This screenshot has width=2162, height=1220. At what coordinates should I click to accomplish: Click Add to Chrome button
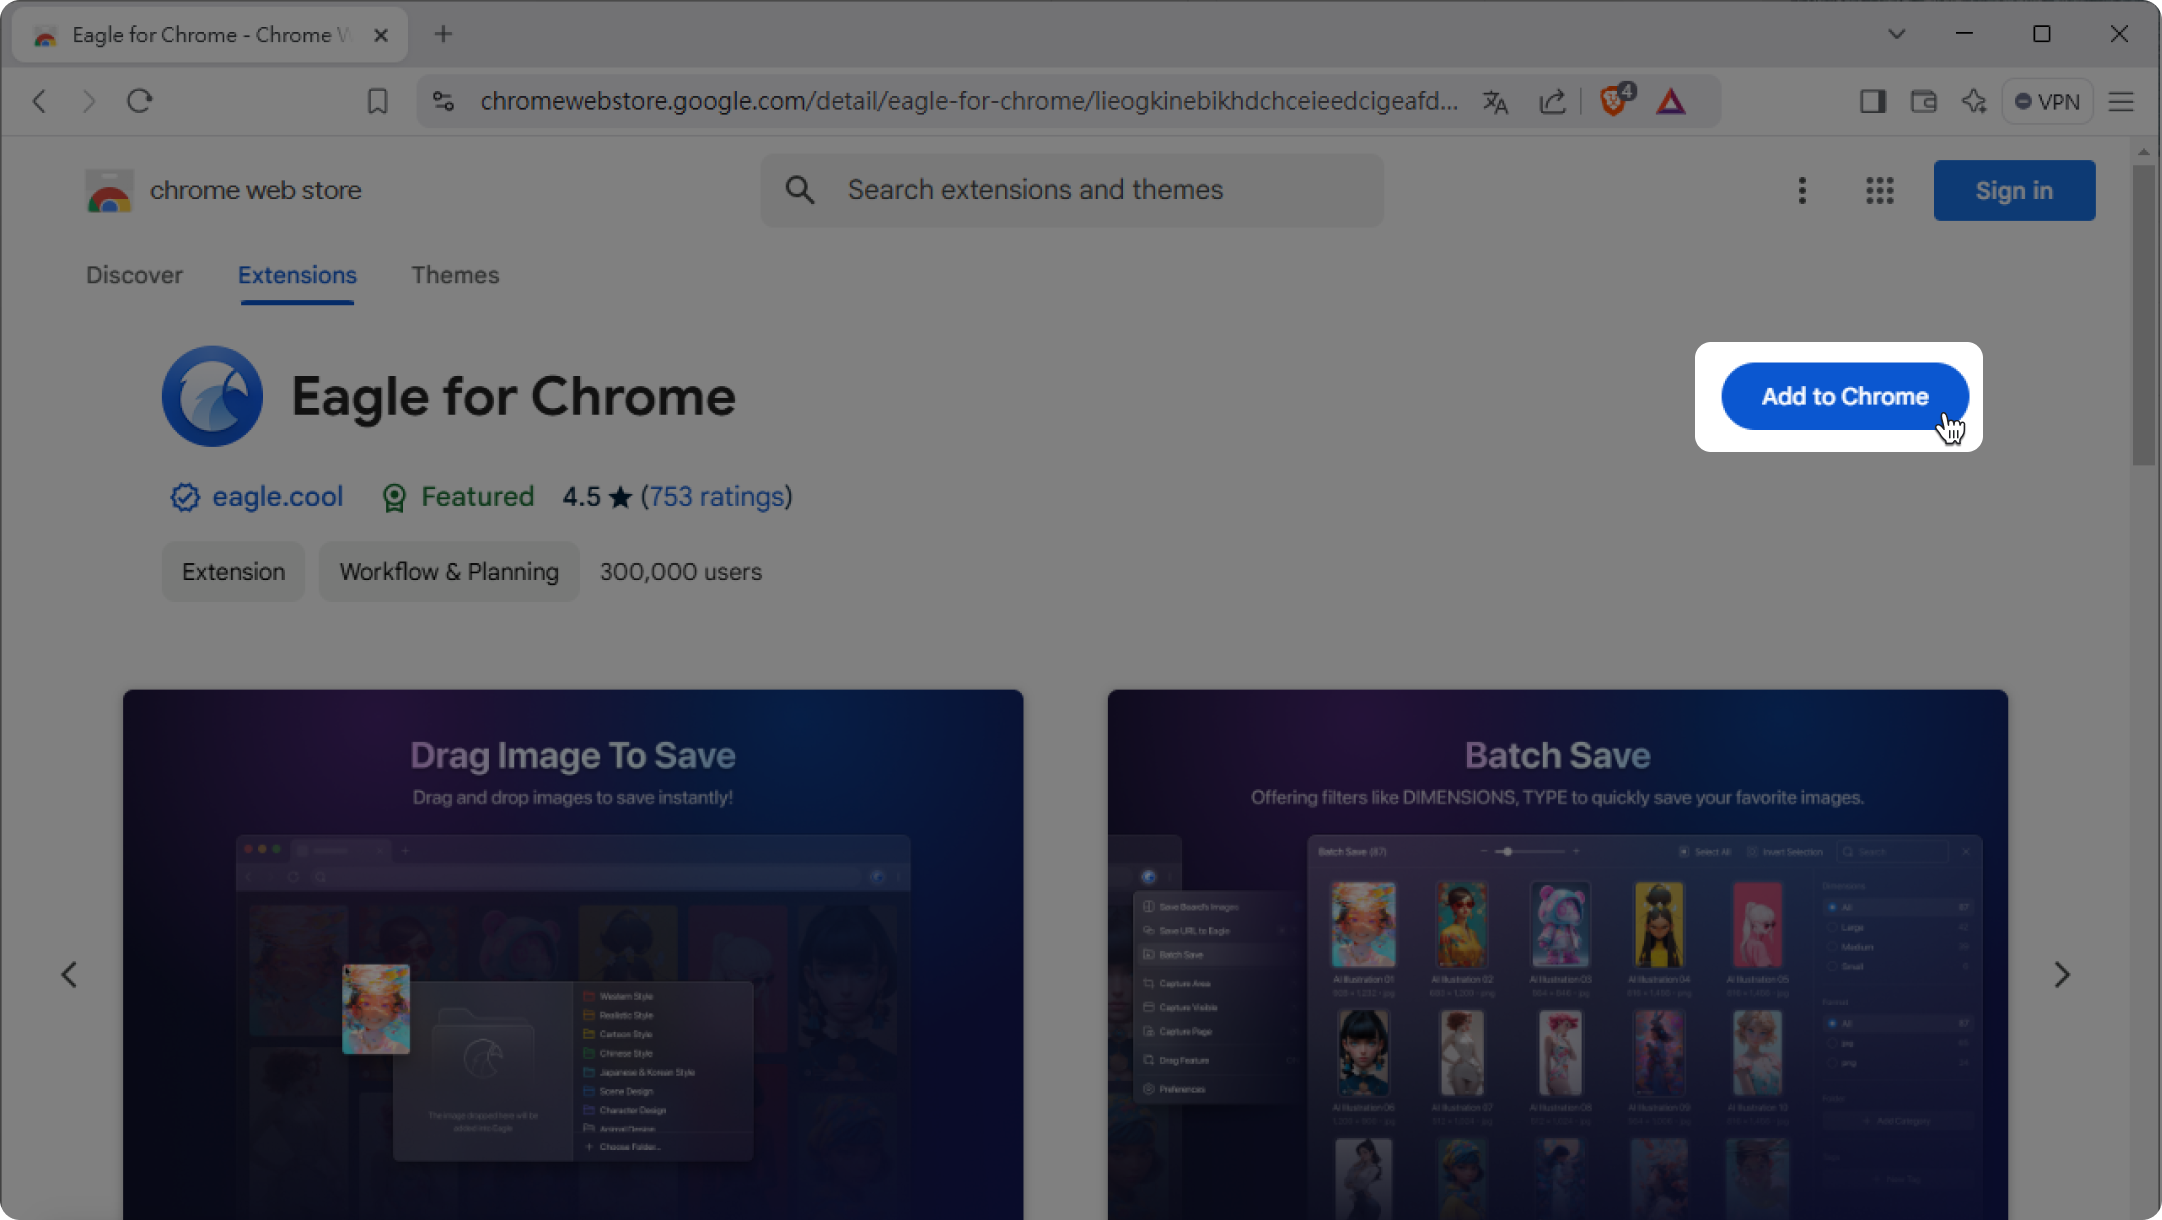(1844, 396)
